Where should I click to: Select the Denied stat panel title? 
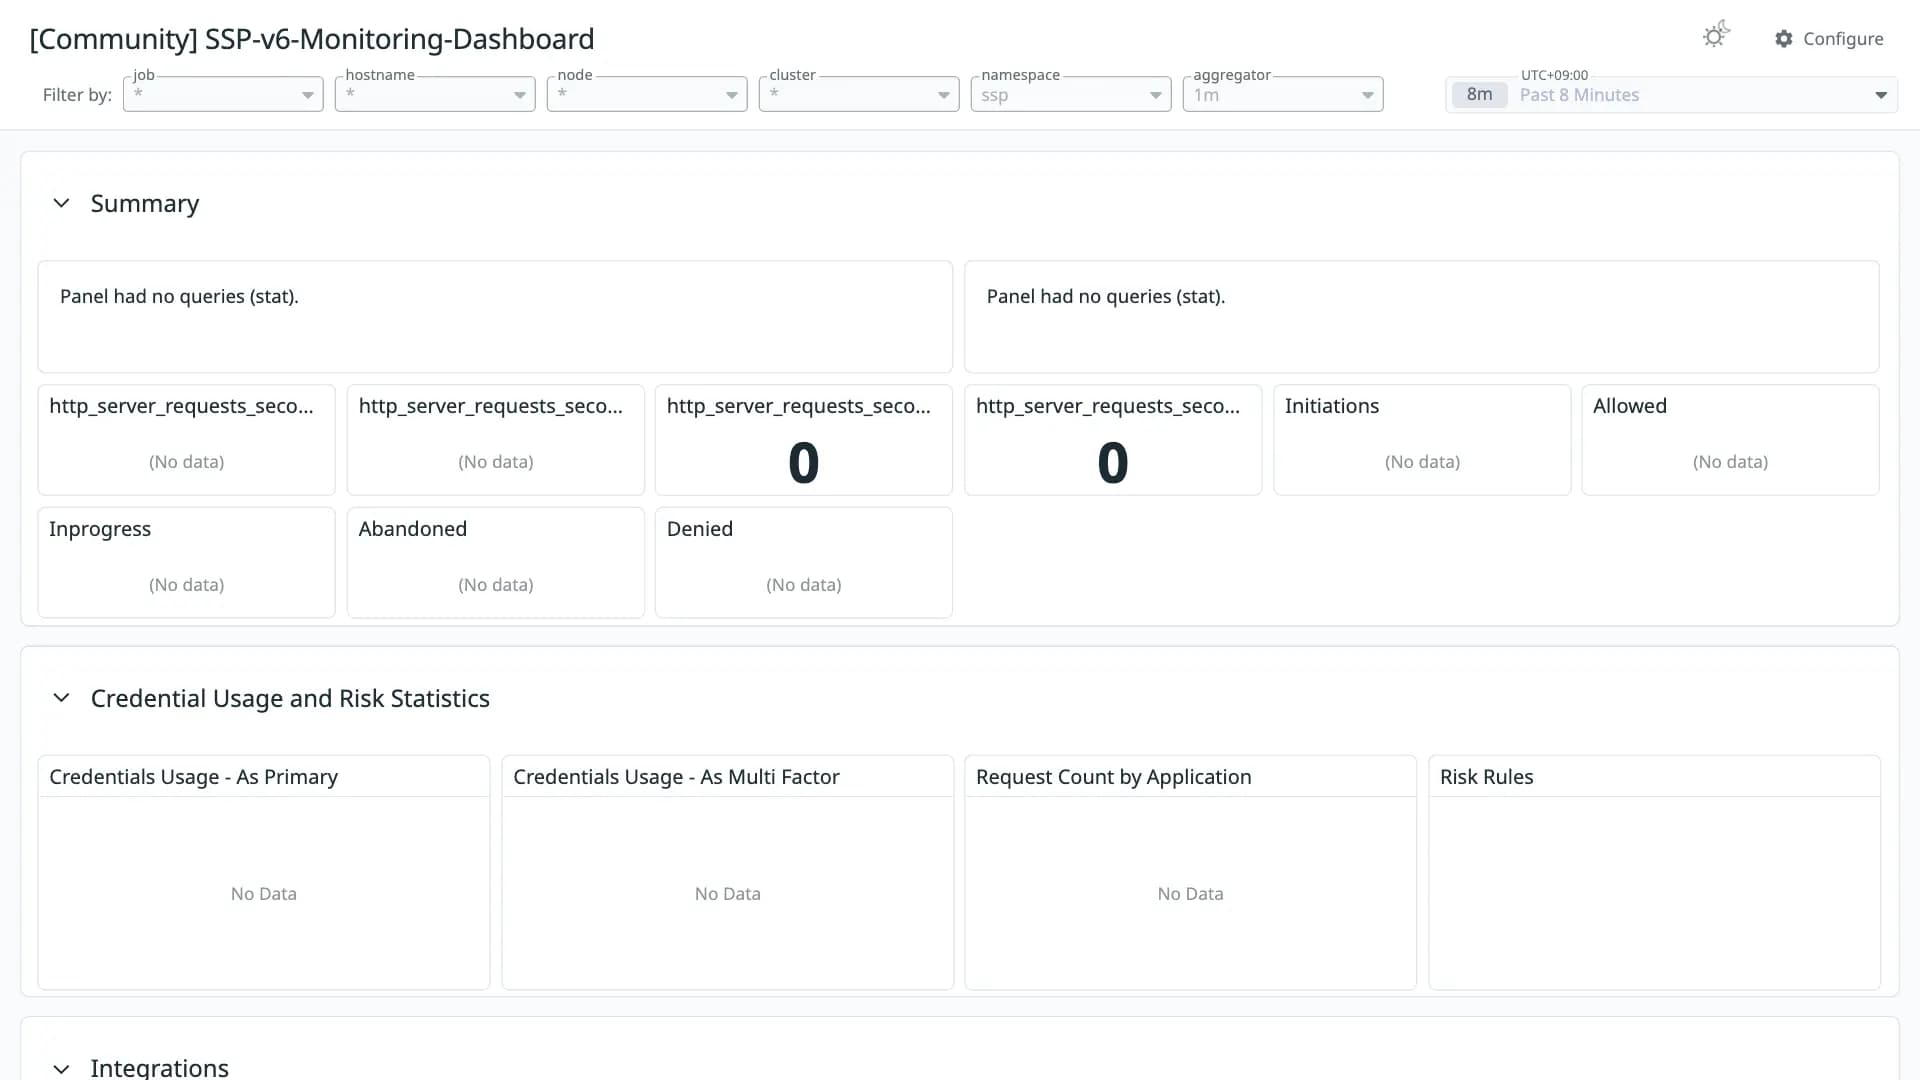(x=700, y=529)
